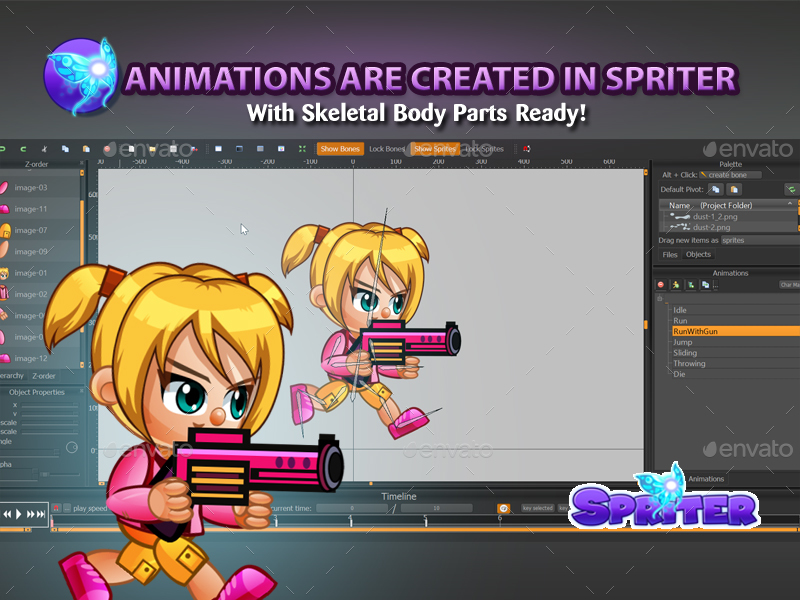
Task: Open the 'Drag new items as' sprites dropdown
Action: point(733,240)
